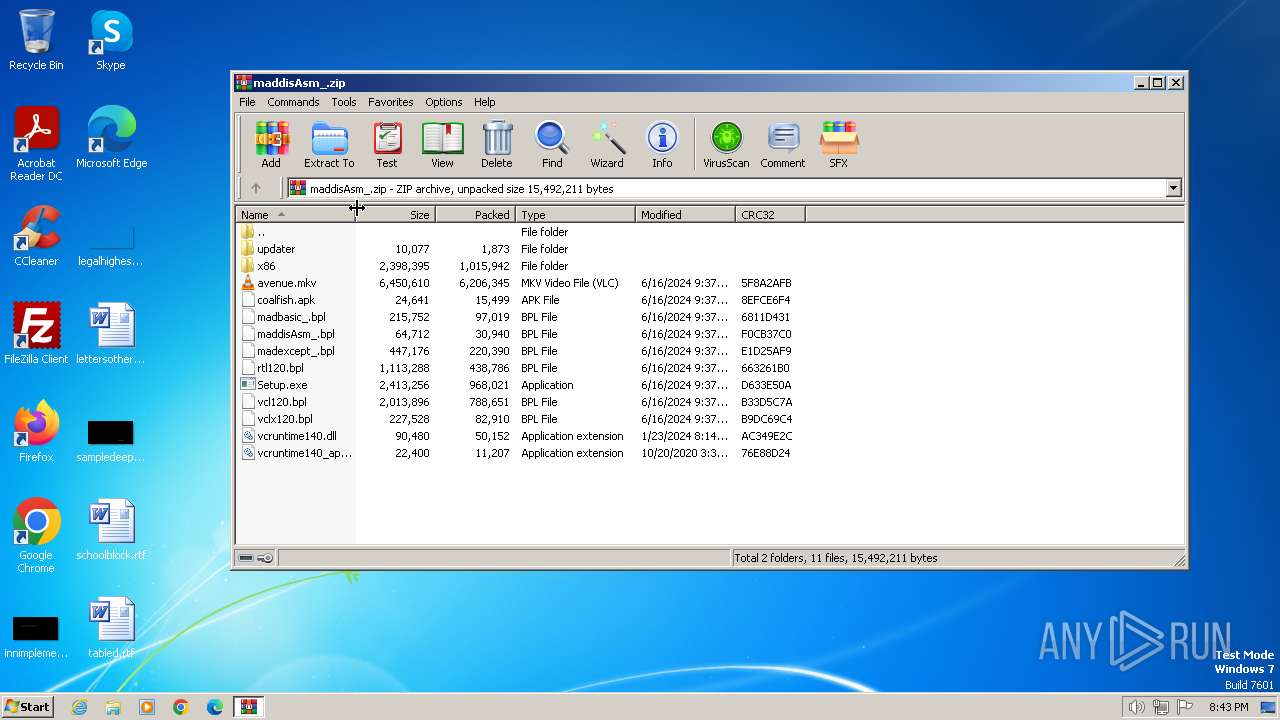Open Acrobat Reader DC shortcut
1280x720 pixels.
coord(36,144)
